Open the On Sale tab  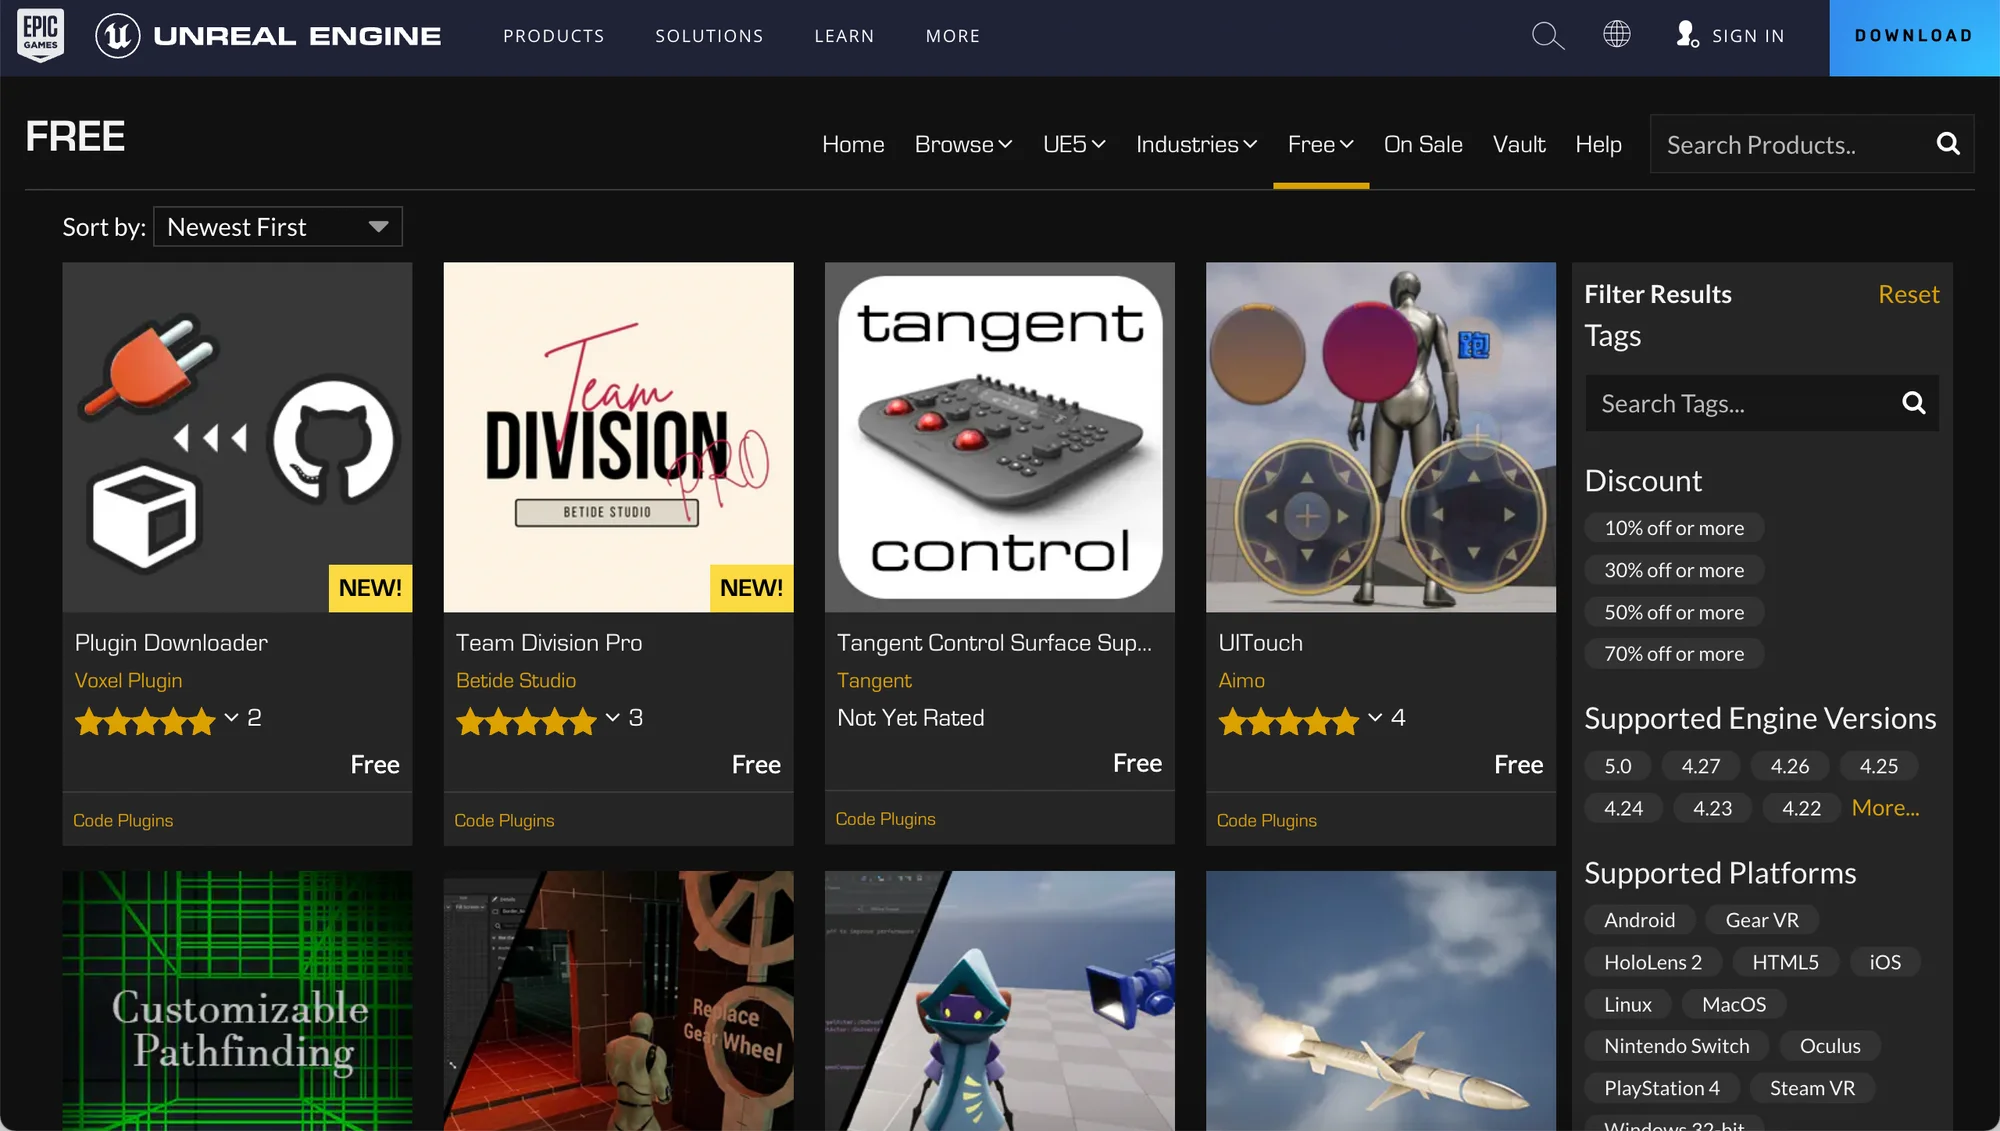click(1422, 145)
